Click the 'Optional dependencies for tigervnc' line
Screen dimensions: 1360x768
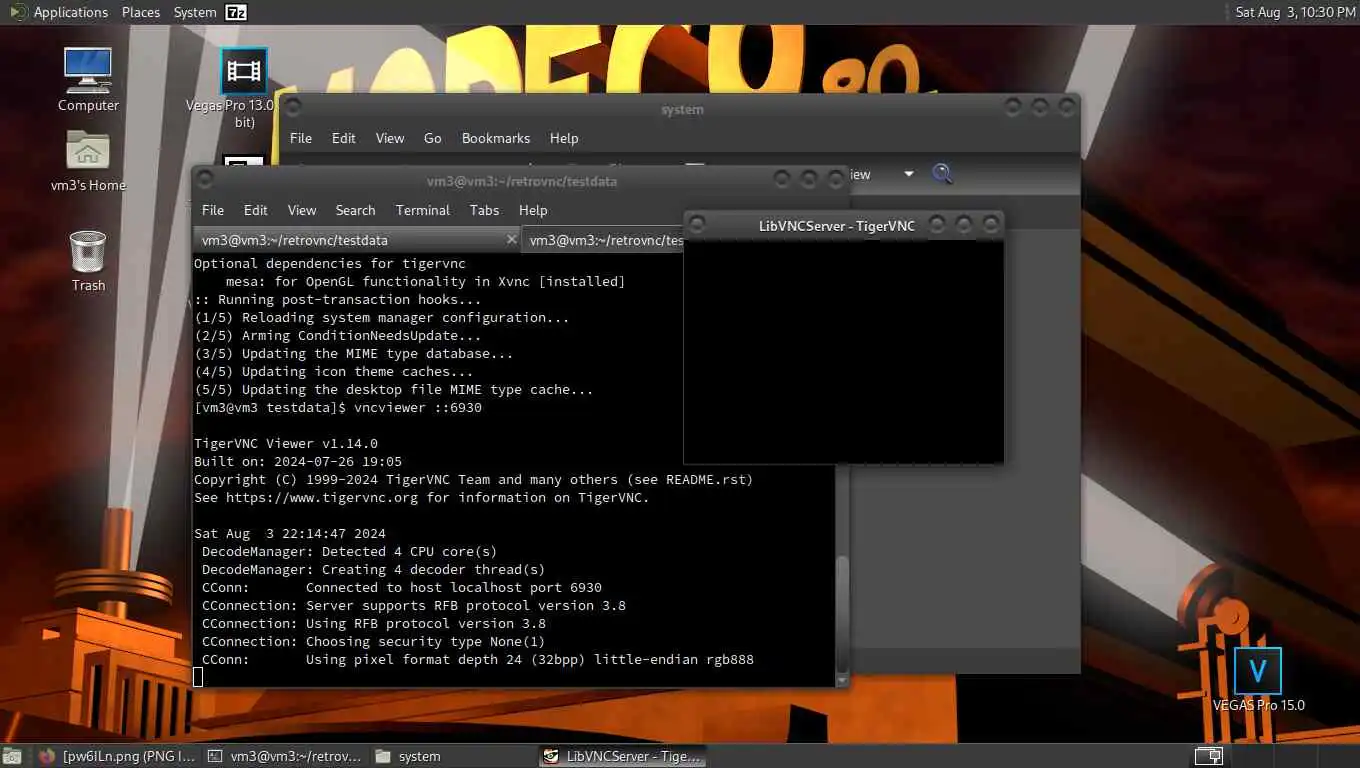(x=330, y=264)
